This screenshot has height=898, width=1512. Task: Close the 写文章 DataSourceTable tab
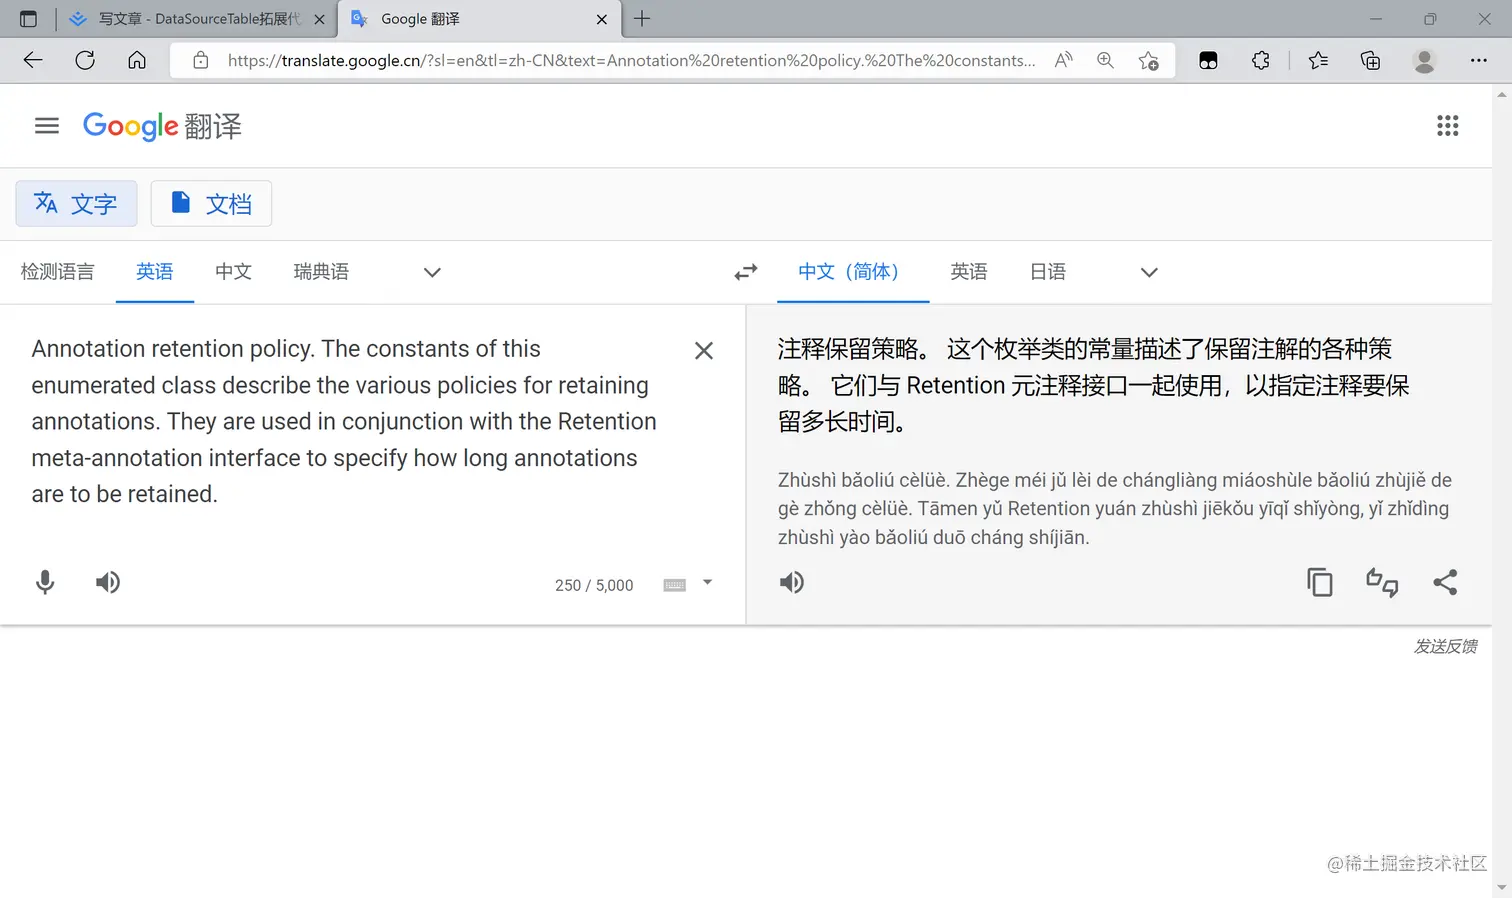pos(320,19)
